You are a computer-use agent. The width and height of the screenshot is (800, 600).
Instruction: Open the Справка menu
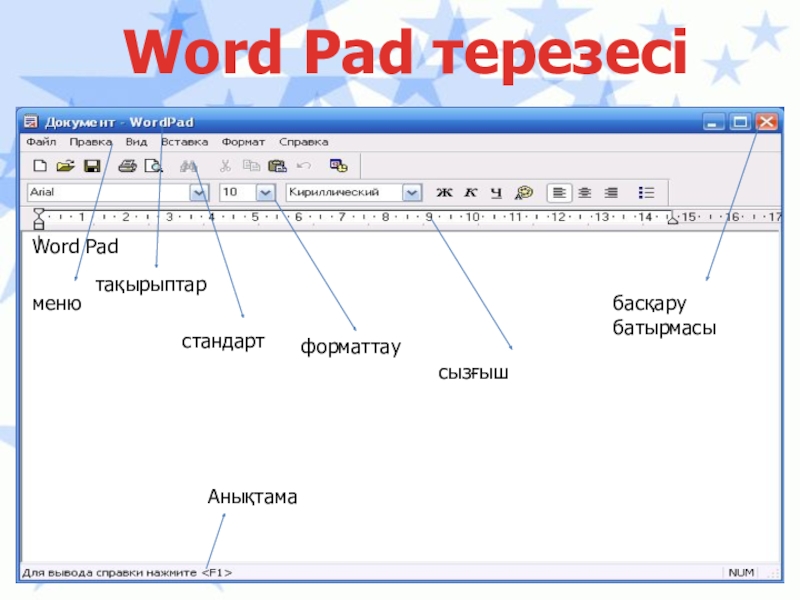click(x=304, y=142)
